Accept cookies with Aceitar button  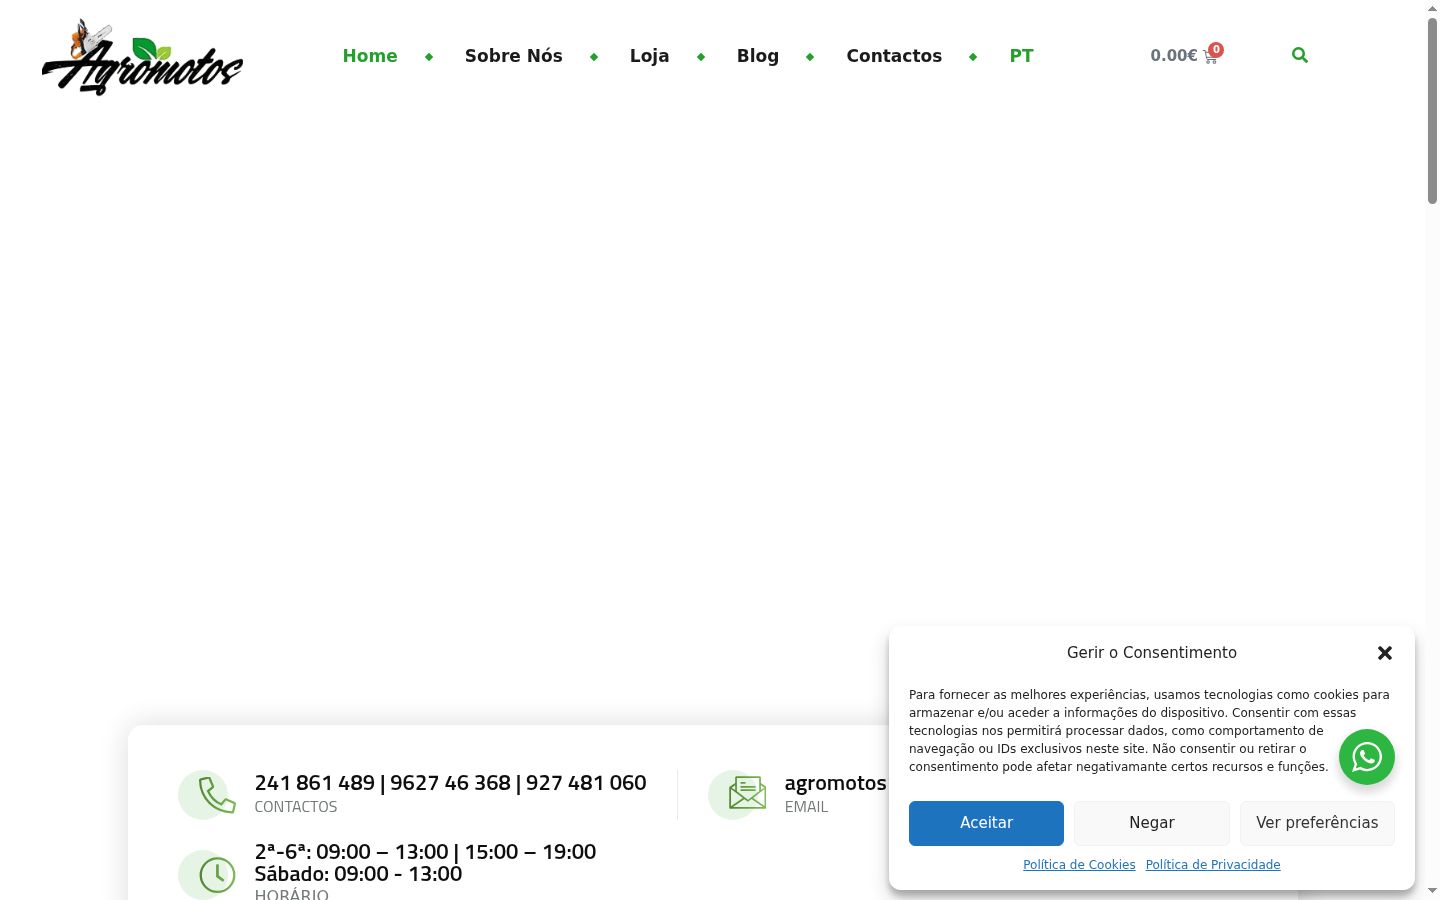tap(986, 823)
